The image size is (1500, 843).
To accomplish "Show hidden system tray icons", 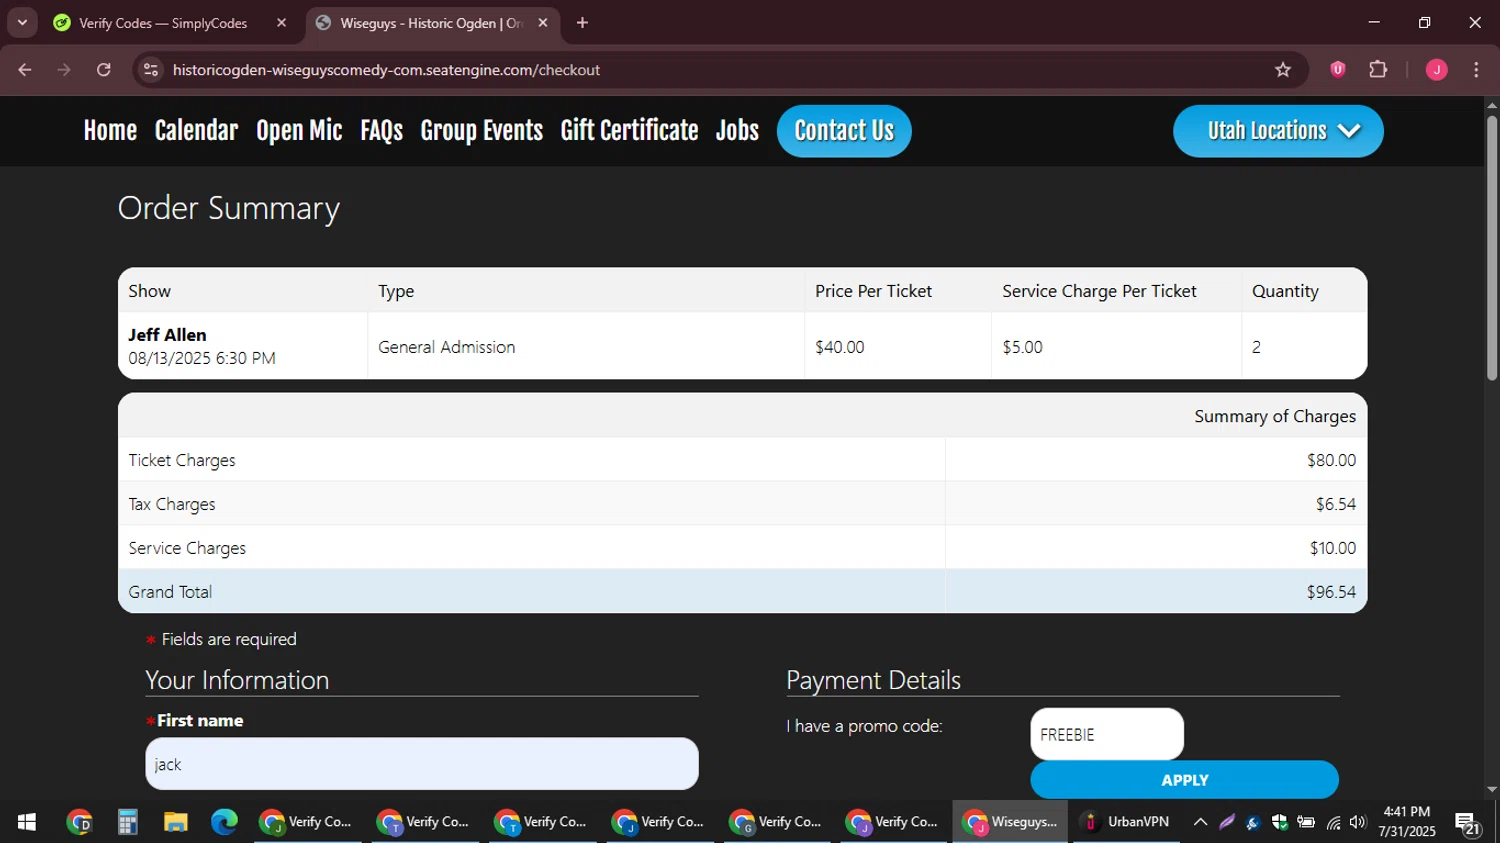I will coord(1200,822).
